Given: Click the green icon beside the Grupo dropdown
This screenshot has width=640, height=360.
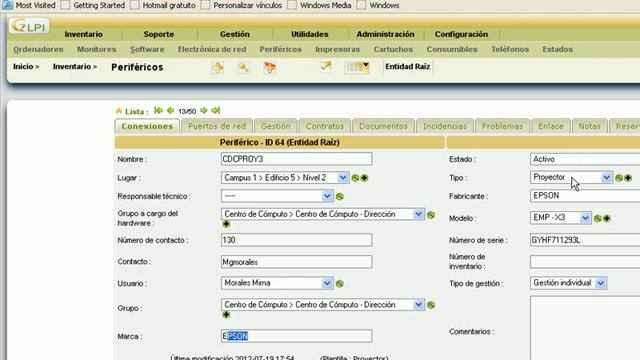Looking at the screenshot, I should (431, 305).
